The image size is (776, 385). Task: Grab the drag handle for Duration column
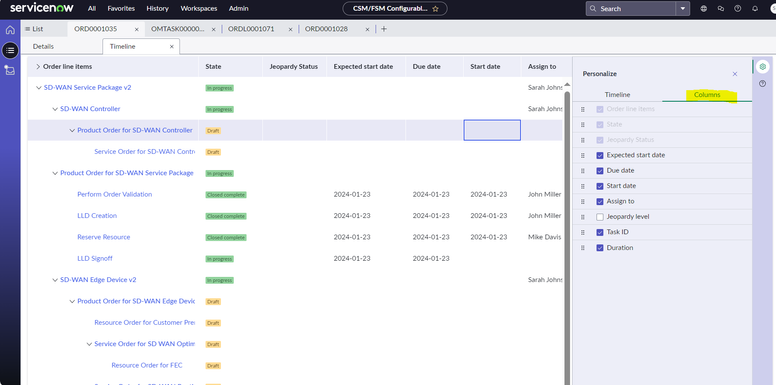pyautogui.click(x=582, y=248)
